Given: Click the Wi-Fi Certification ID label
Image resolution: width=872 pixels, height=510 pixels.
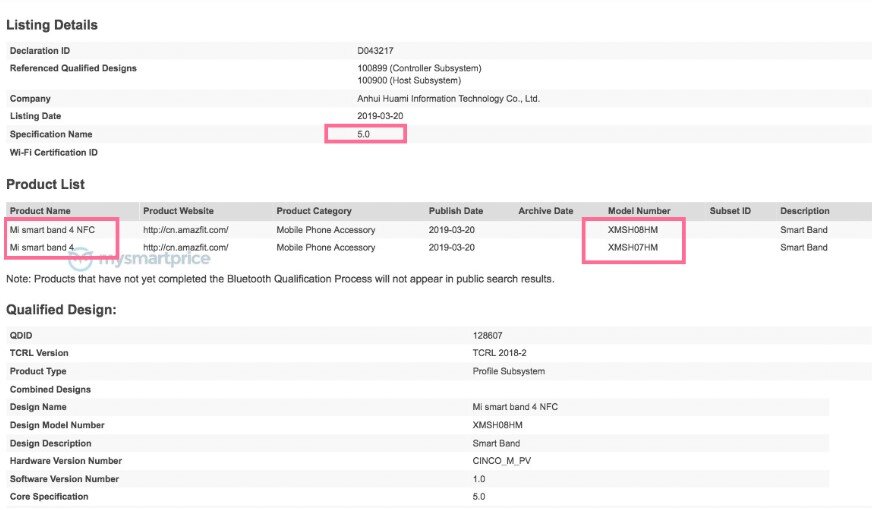Looking at the screenshot, I should 53,152.
